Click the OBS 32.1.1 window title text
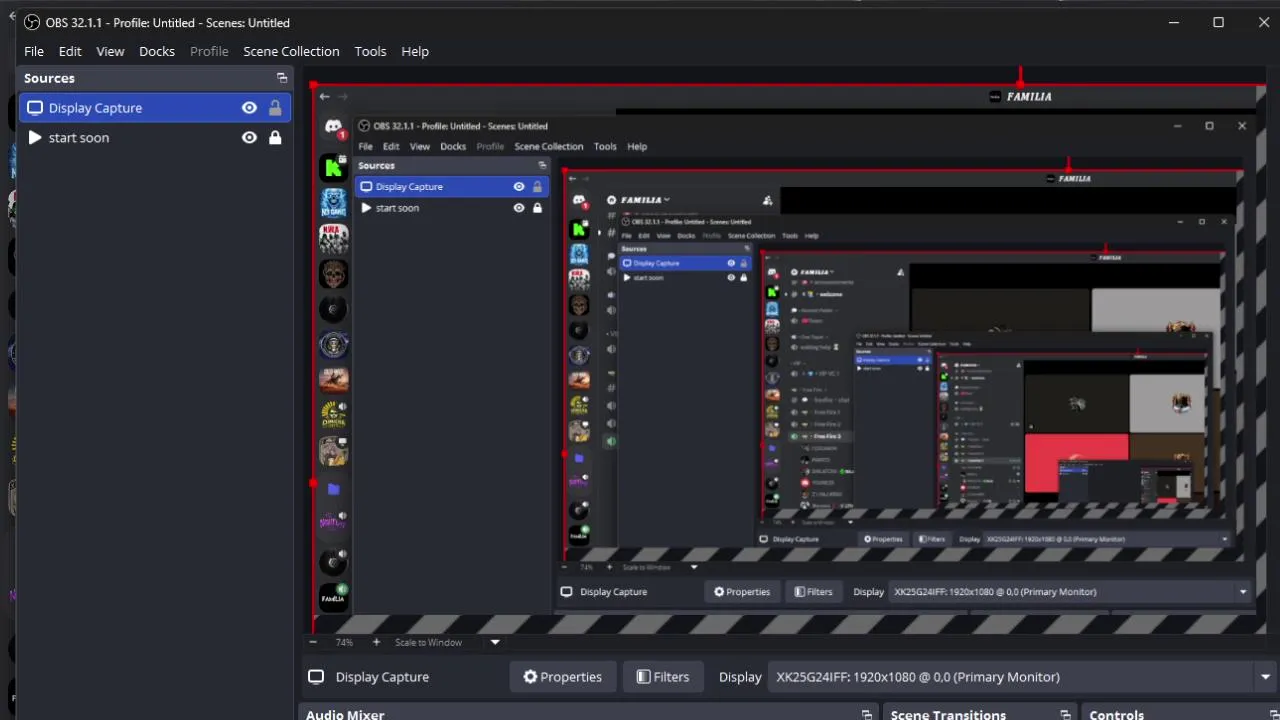This screenshot has height=720, width=1280. 168,22
